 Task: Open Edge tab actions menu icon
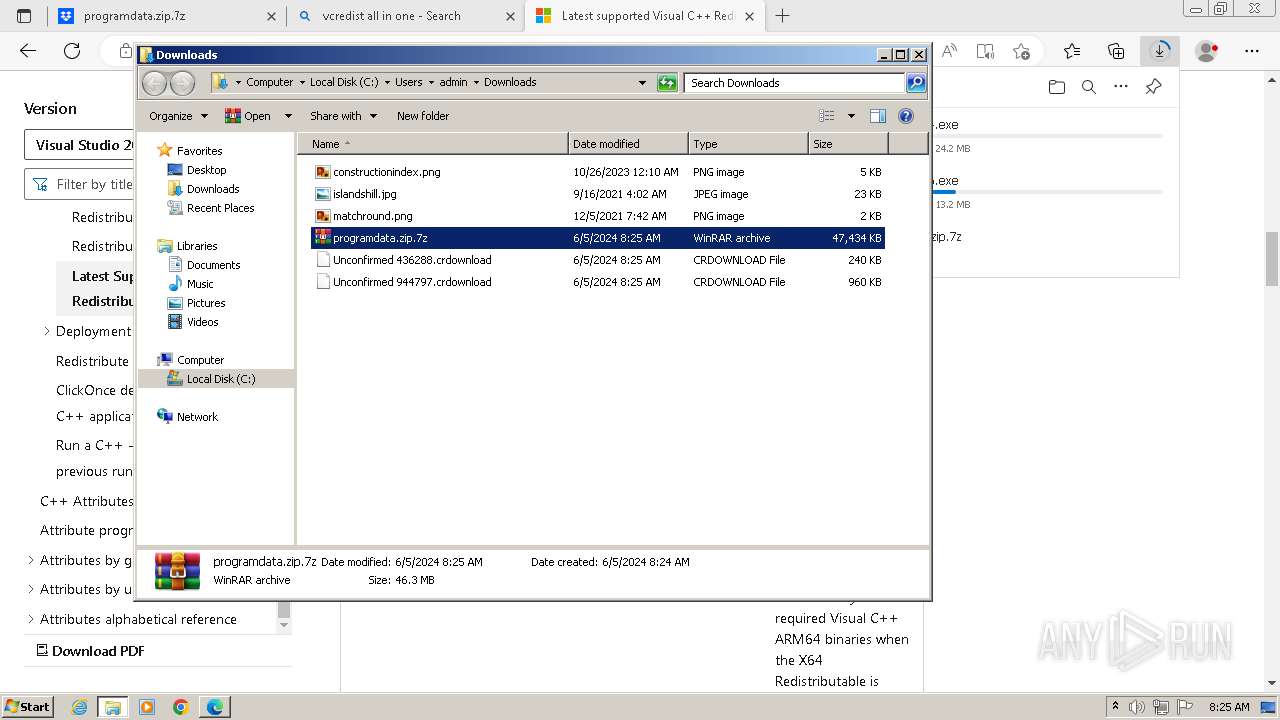click(x=24, y=16)
